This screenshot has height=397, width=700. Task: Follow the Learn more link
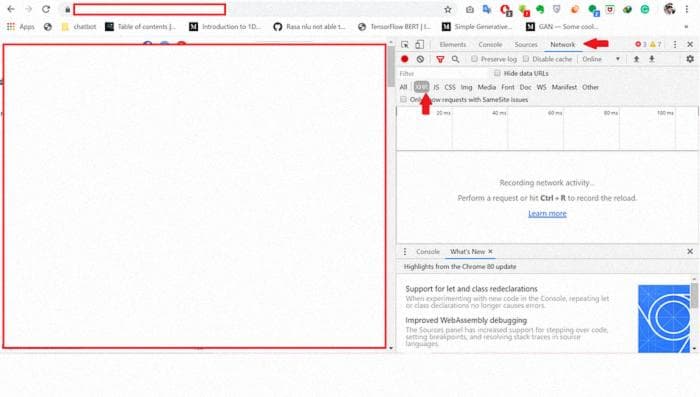(x=547, y=213)
